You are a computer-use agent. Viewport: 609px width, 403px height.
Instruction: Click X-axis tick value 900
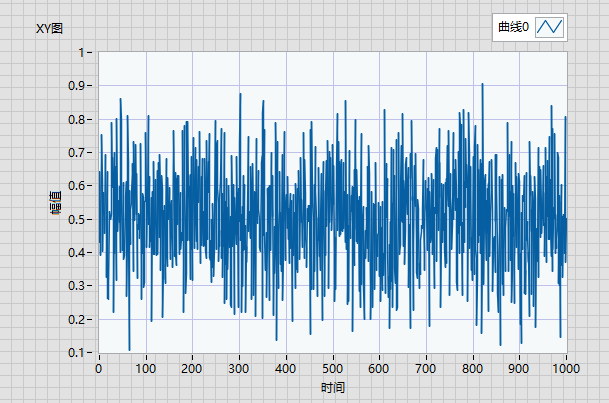[519, 368]
